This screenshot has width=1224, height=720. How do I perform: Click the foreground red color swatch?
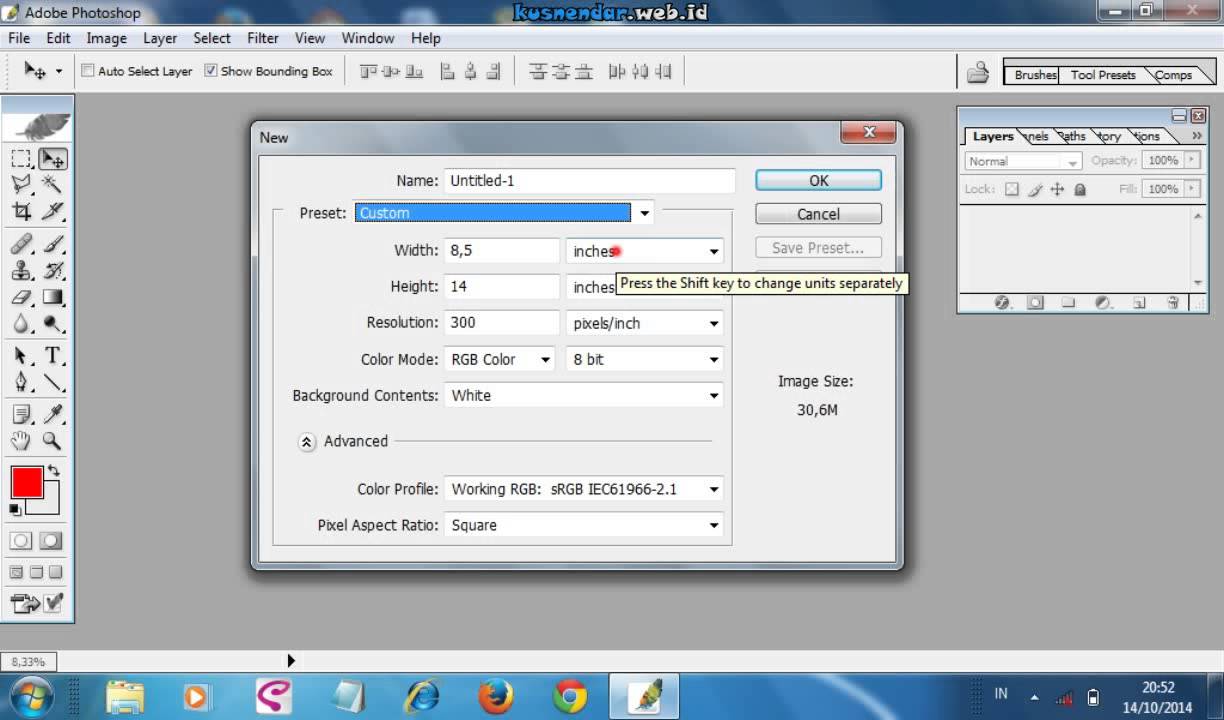27,482
